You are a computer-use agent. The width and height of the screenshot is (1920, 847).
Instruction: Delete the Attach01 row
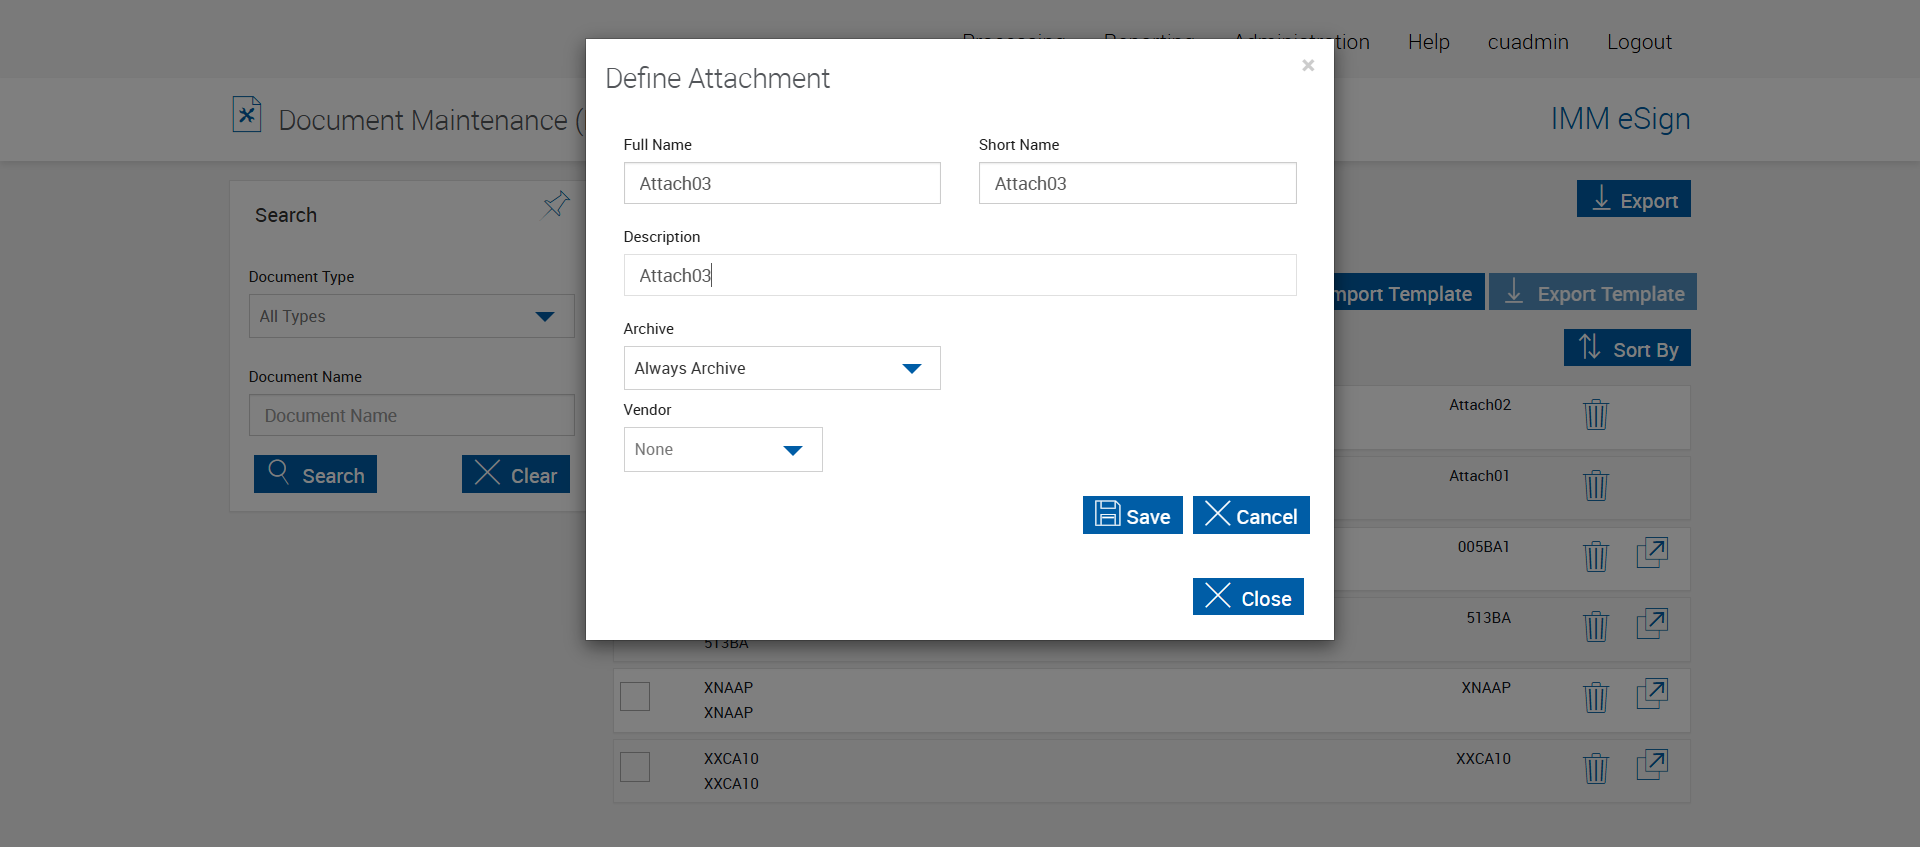(x=1596, y=485)
